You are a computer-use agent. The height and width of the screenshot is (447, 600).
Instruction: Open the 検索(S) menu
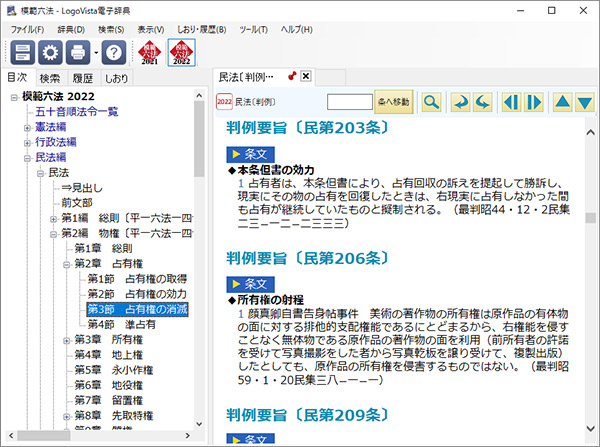point(111,29)
